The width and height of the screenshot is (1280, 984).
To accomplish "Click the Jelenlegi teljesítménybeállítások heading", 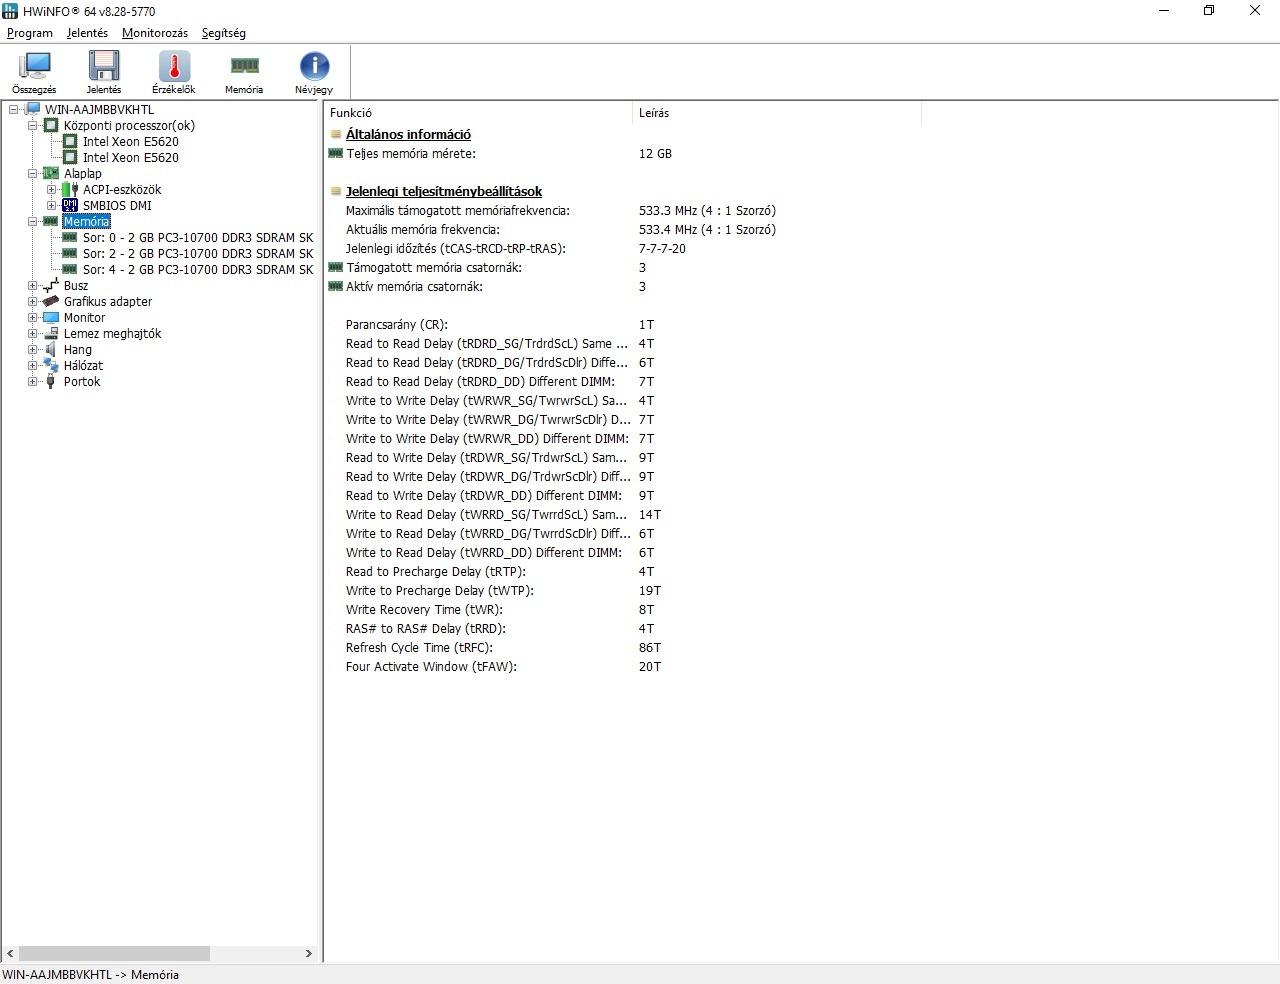I will pyautogui.click(x=444, y=191).
